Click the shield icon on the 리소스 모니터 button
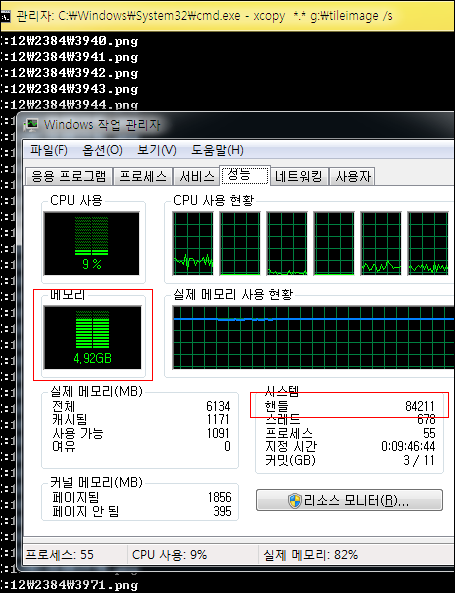Image resolution: width=455 pixels, height=593 pixels. click(295, 500)
